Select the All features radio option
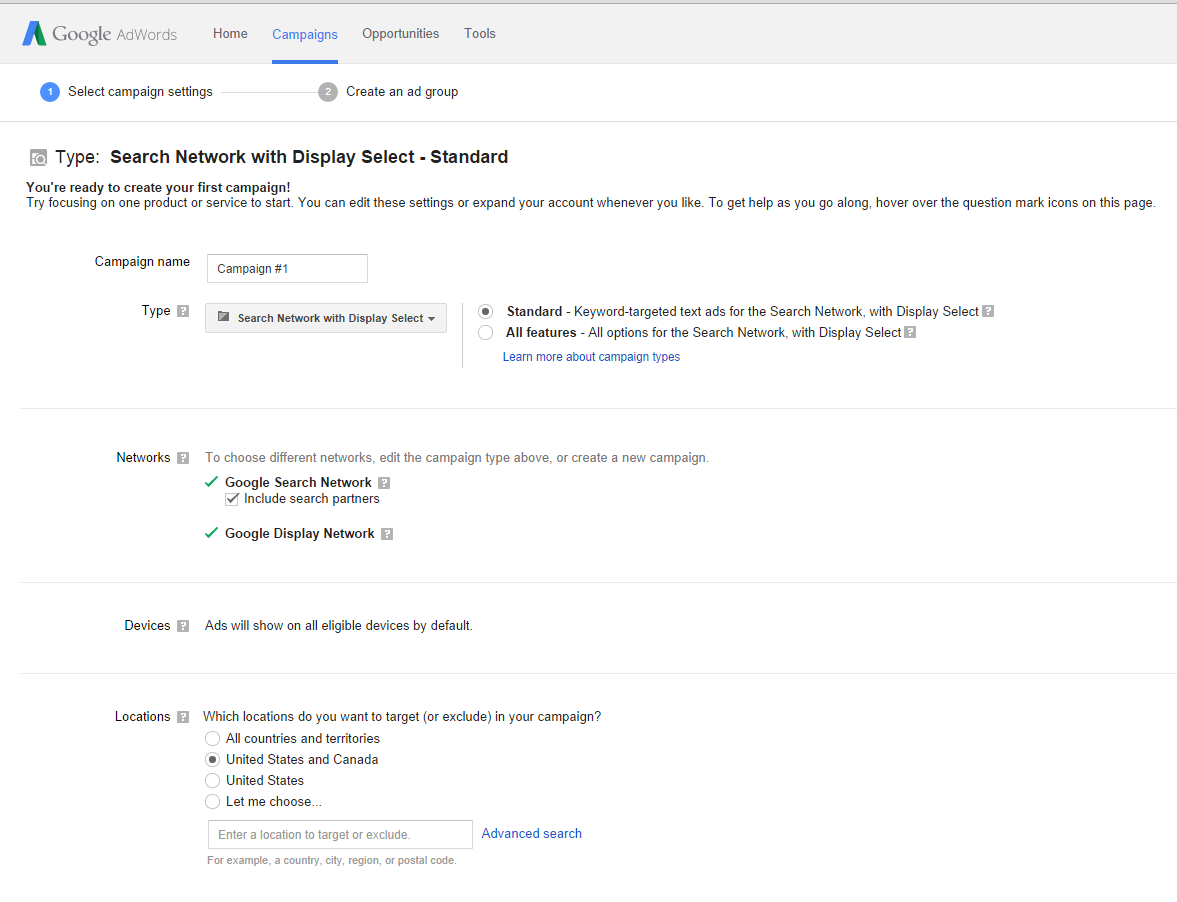Viewport: 1177px width, 902px height. click(x=486, y=332)
